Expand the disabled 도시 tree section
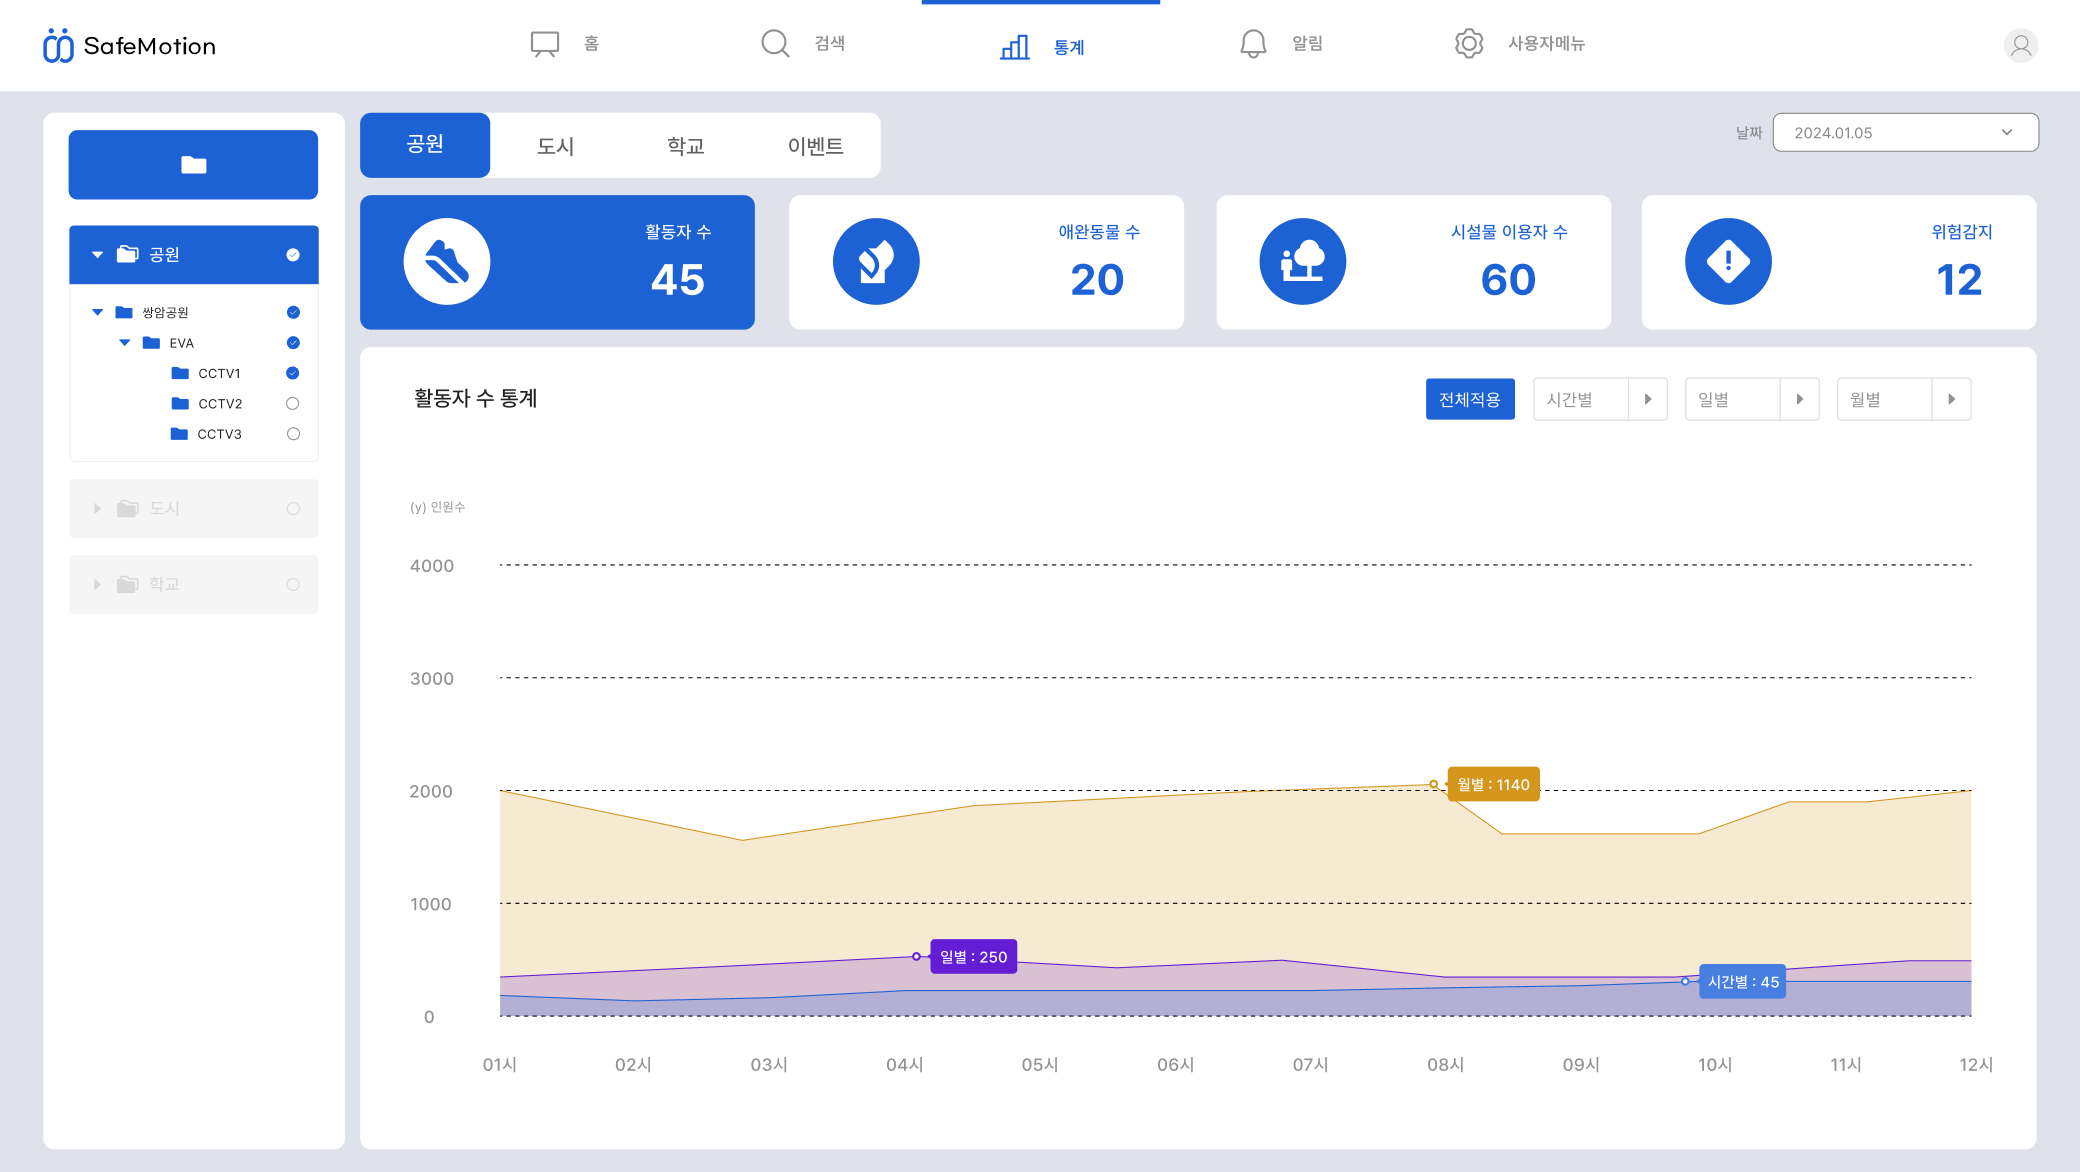Image resolution: width=2080 pixels, height=1172 pixels. [x=97, y=508]
